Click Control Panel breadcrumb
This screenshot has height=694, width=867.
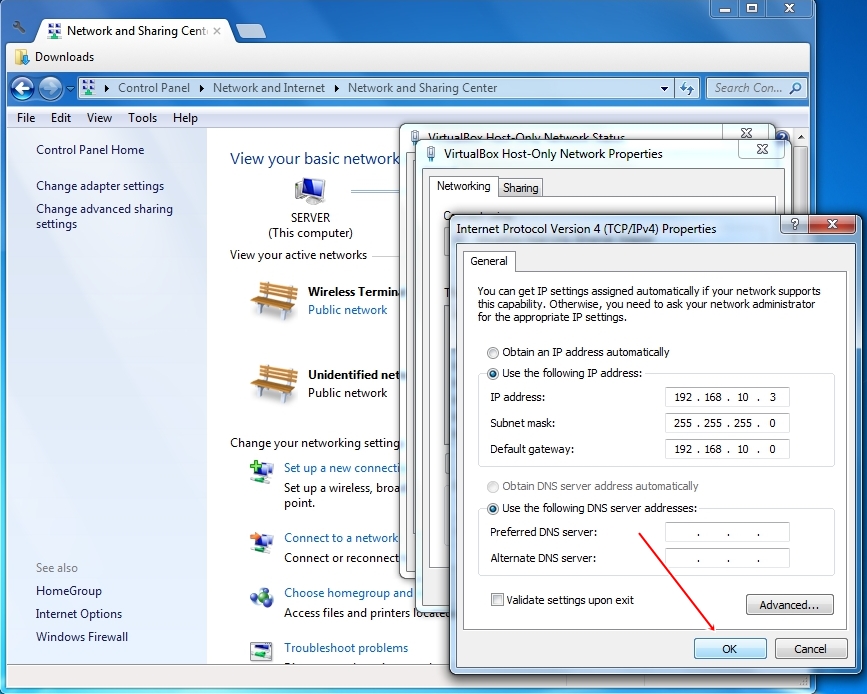(x=154, y=88)
